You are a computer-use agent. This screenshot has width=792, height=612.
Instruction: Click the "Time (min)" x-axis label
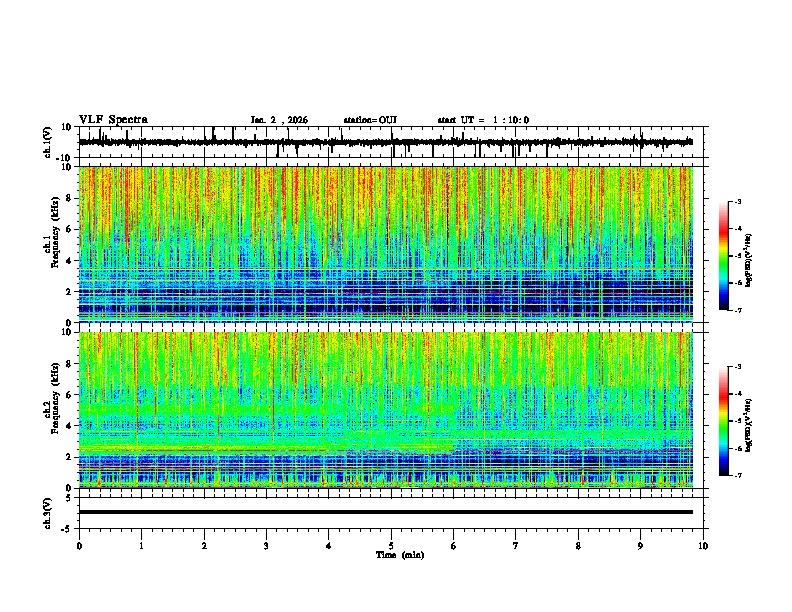(400, 555)
